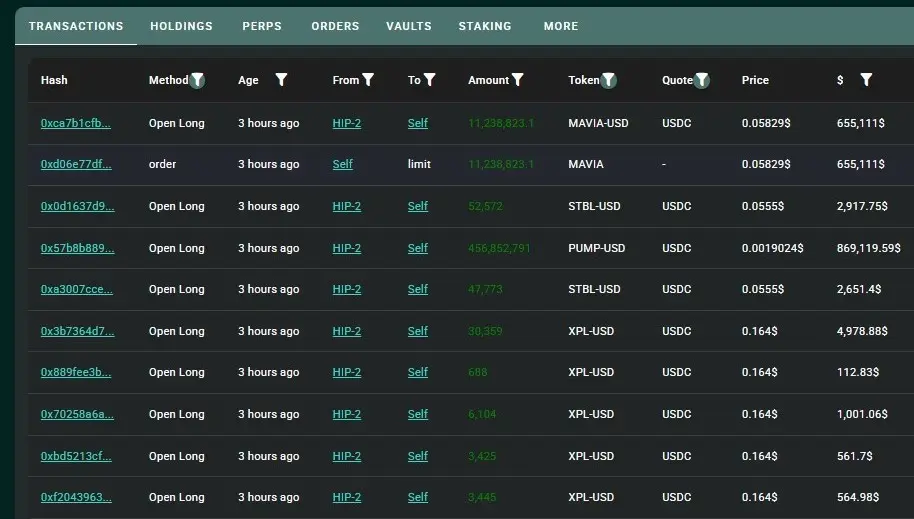Viewport: 914px width, 519px height.
Task: Select the 112.83$ value cell
Action: pos(858,372)
